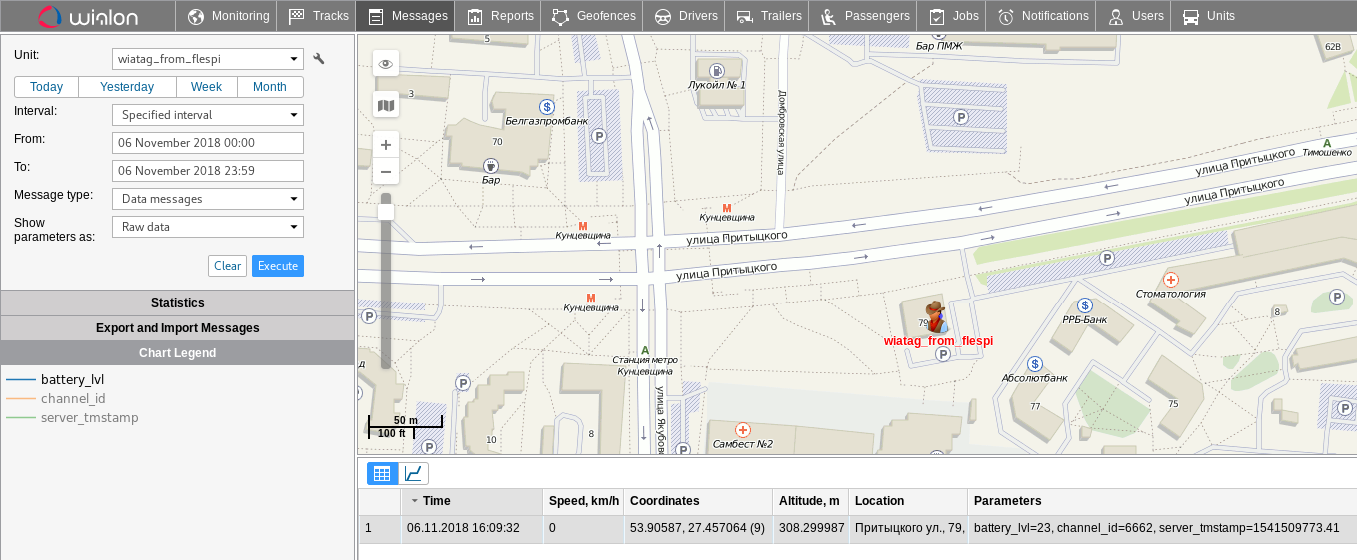1357x560 pixels.
Task: Click the Абсолютбанк bank icon
Action: (x=1035, y=363)
